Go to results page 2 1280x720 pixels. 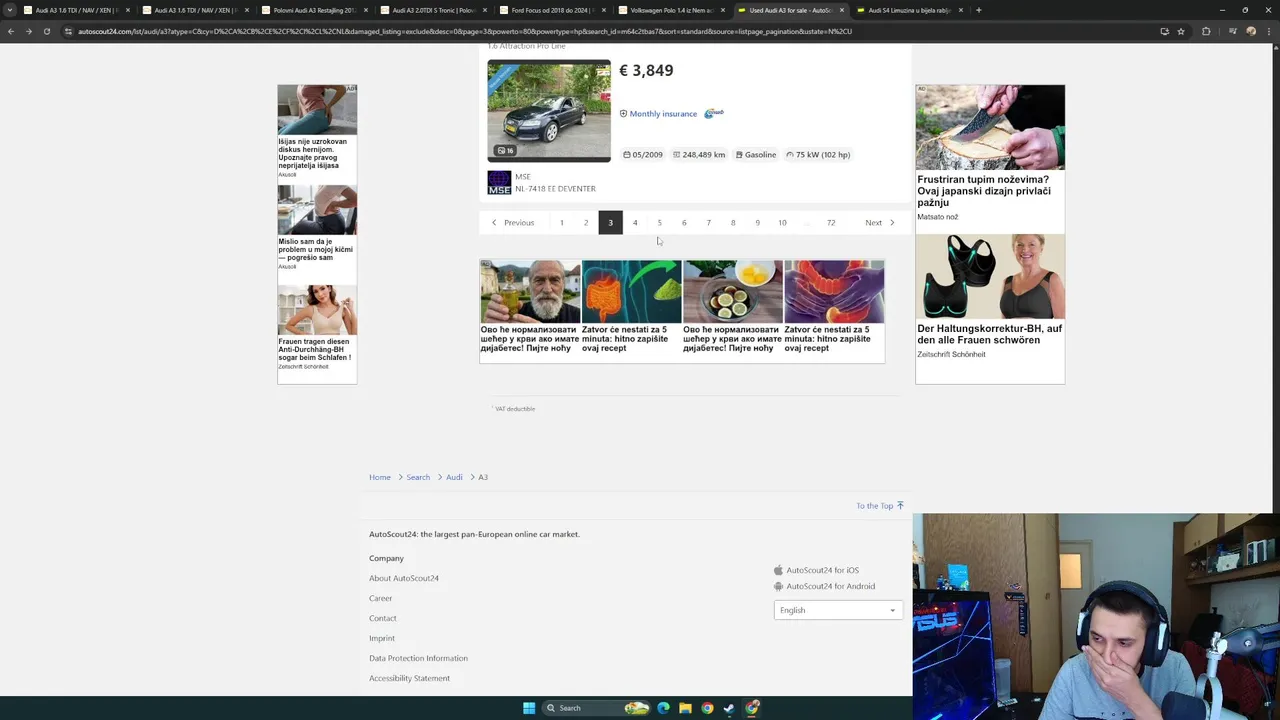[586, 223]
